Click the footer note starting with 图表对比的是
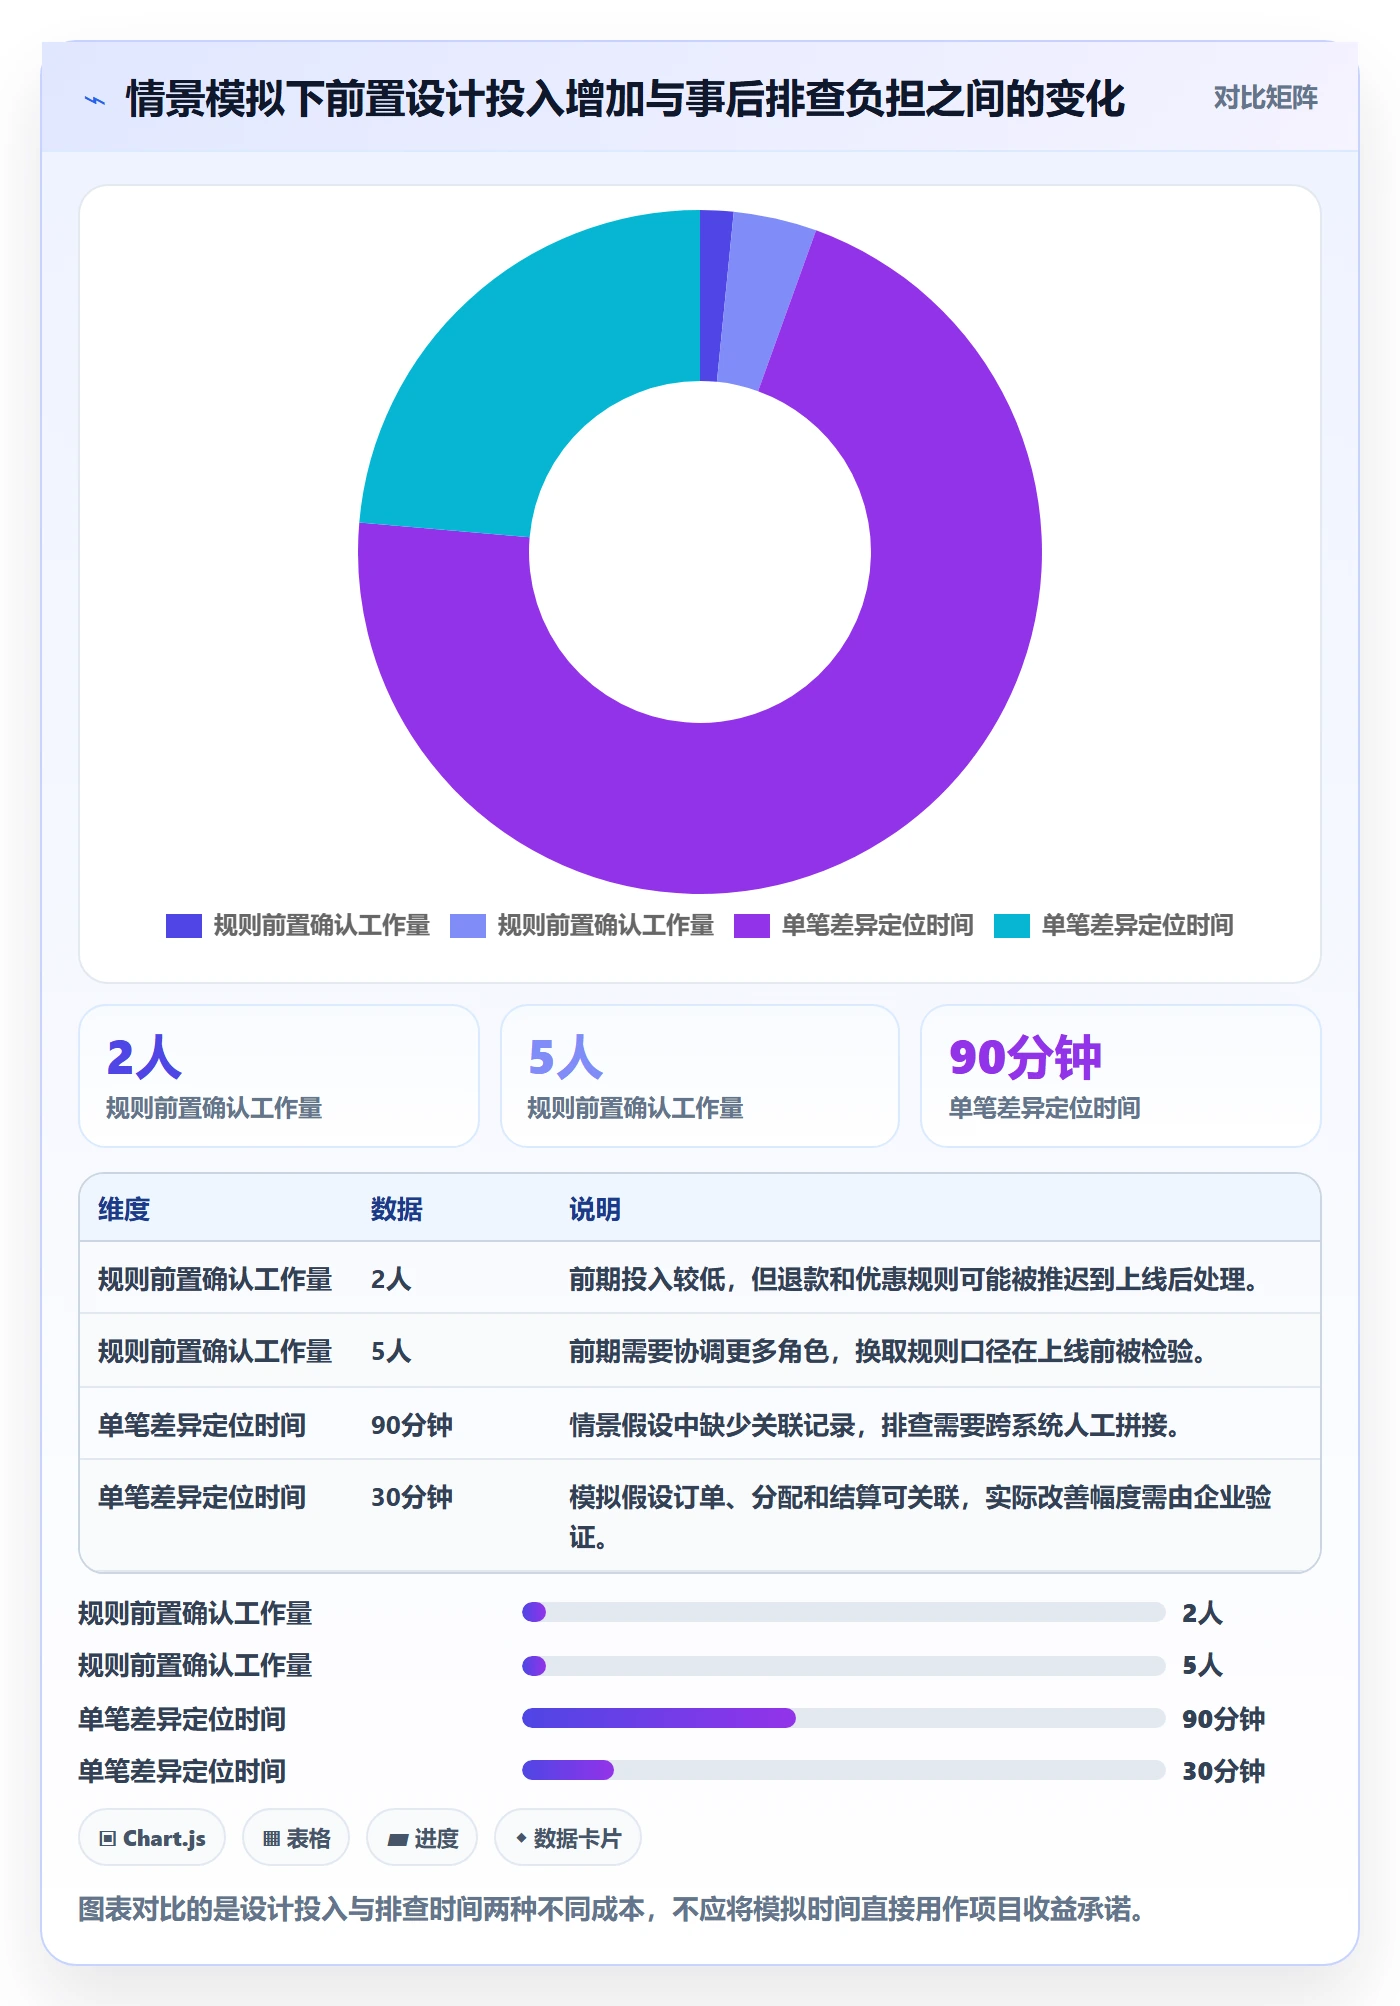The height and width of the screenshot is (2006, 1400). click(x=611, y=1909)
